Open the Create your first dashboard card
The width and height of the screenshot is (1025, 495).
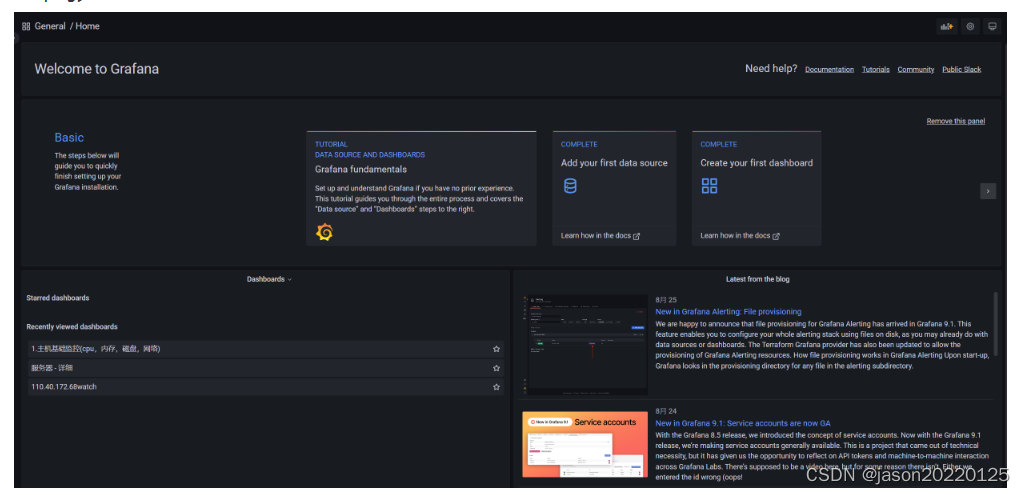pos(756,188)
